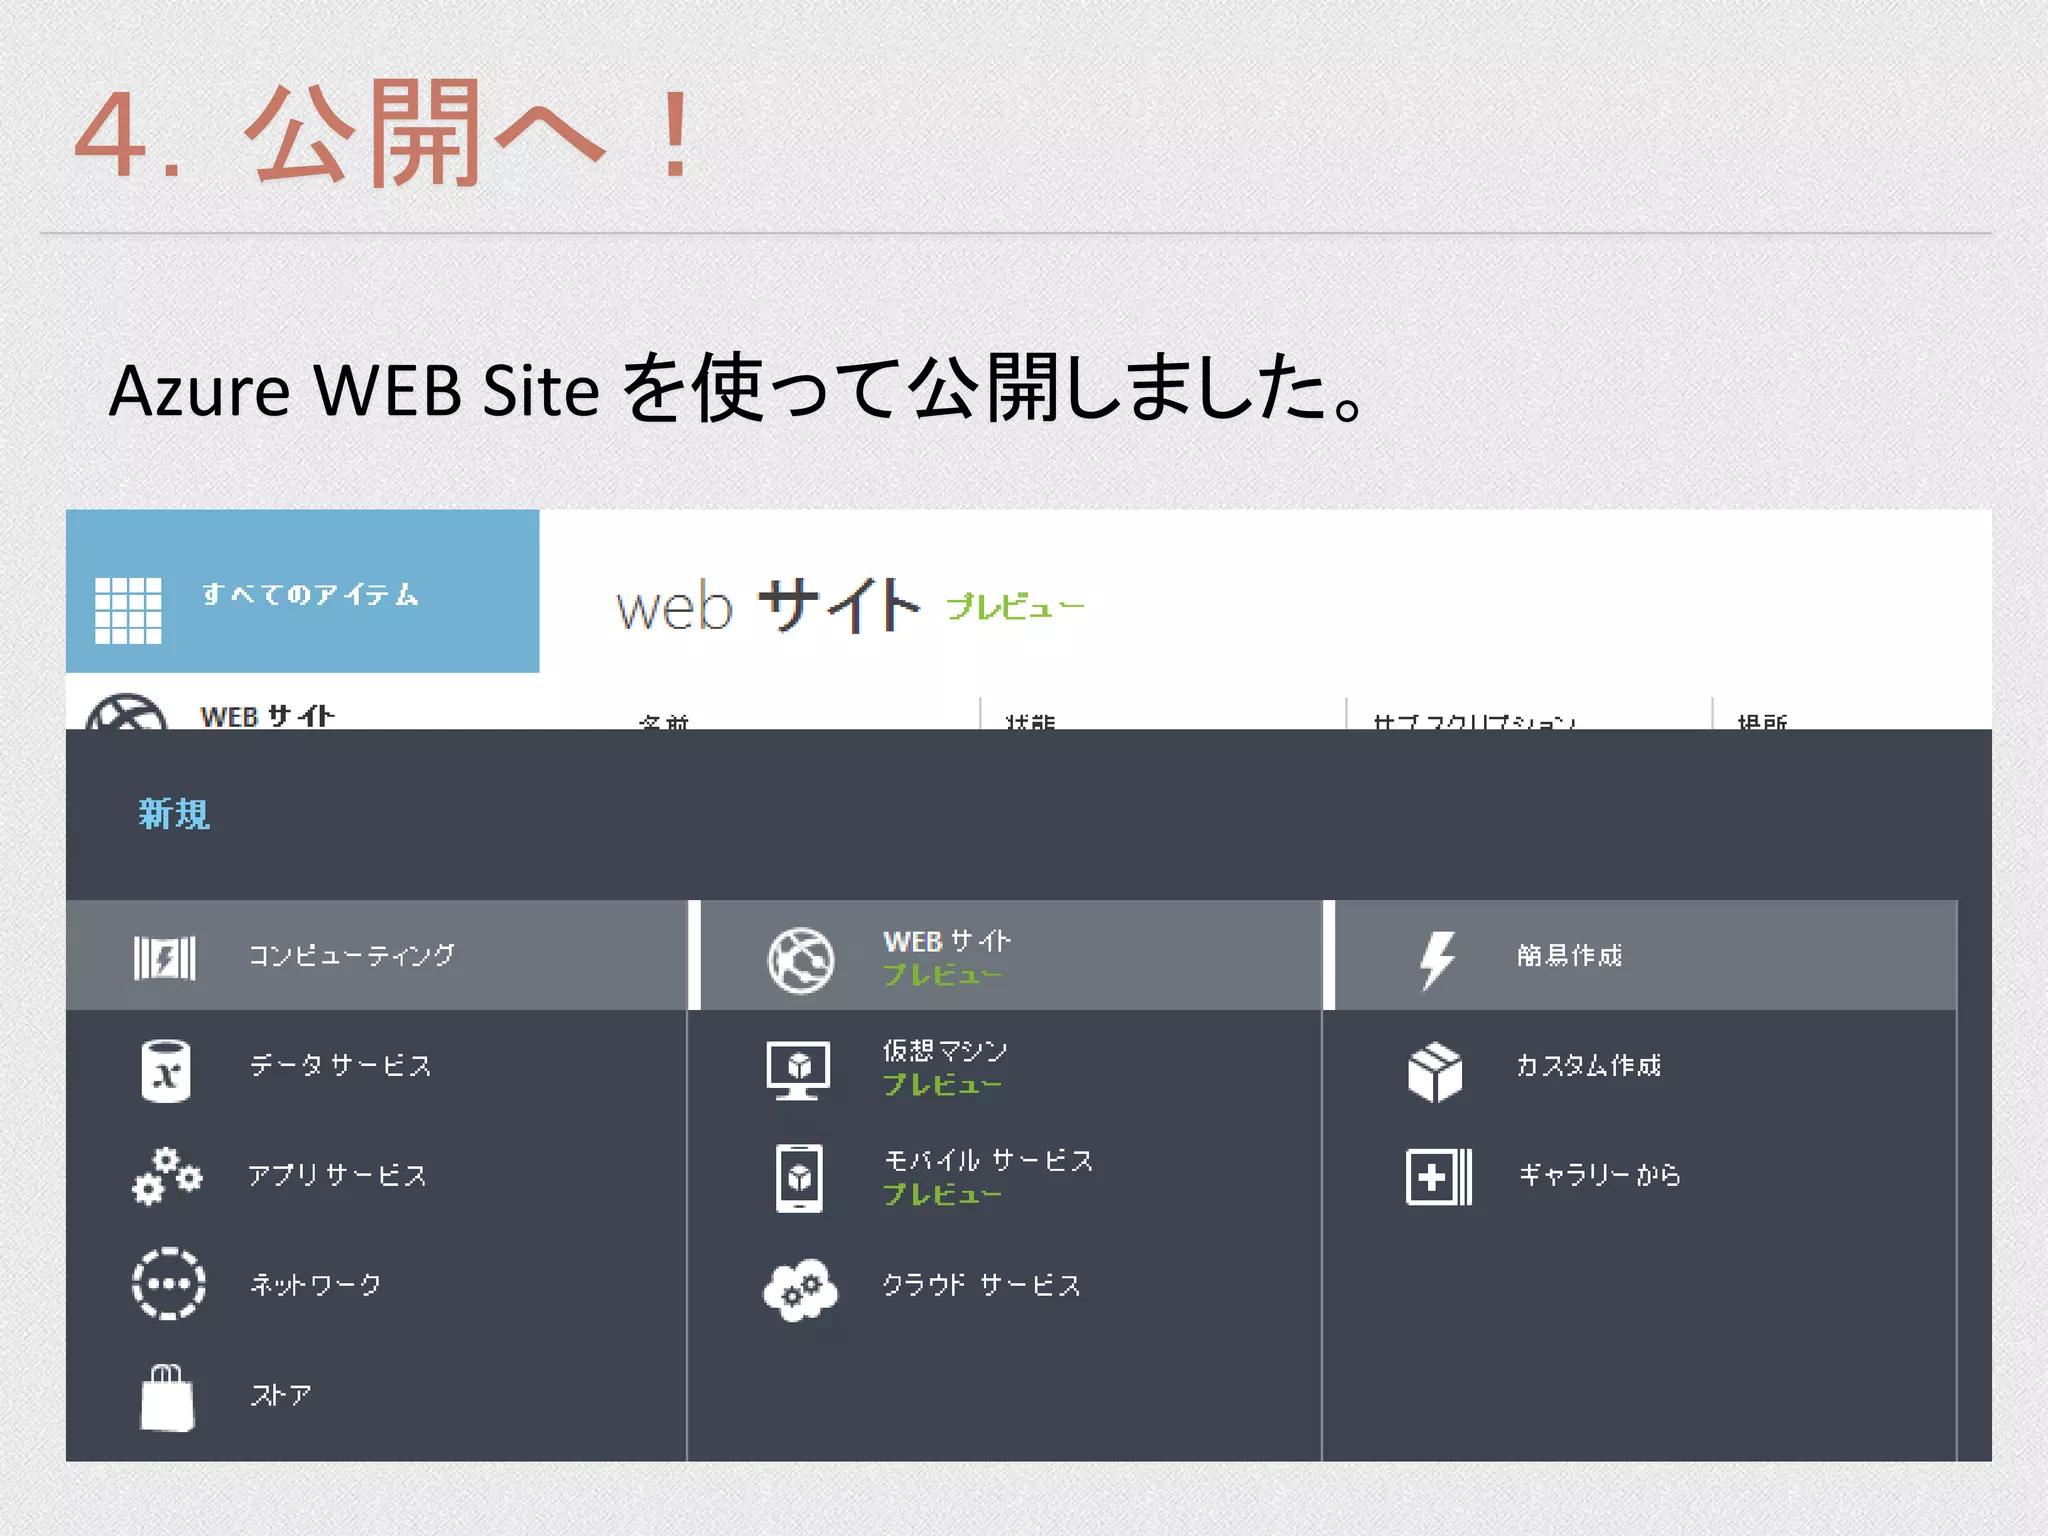Click the アプリ サービス gears icon
Screen dimensions: 2048x1536
tap(167, 1176)
